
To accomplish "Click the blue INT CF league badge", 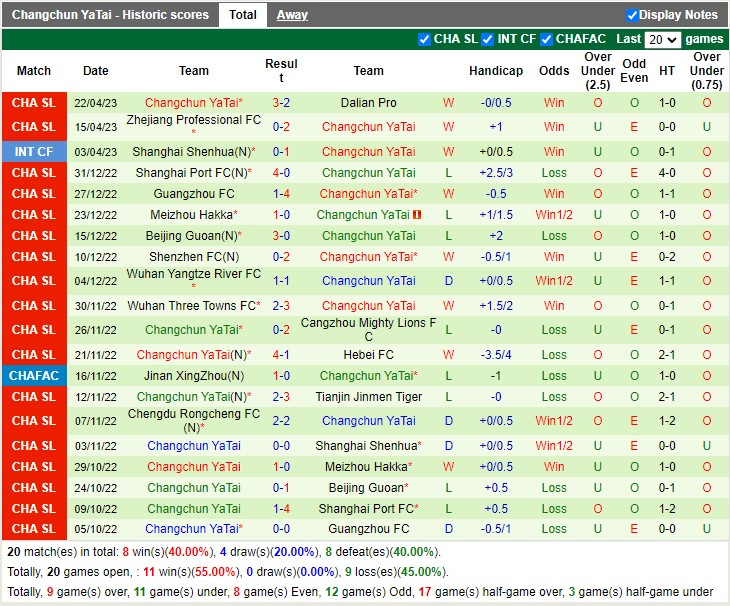I will click(34, 152).
